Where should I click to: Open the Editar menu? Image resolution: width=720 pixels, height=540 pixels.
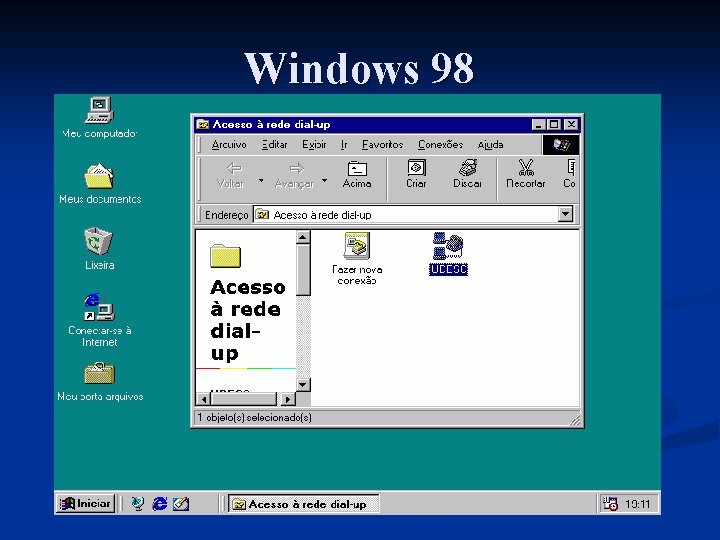(275, 145)
